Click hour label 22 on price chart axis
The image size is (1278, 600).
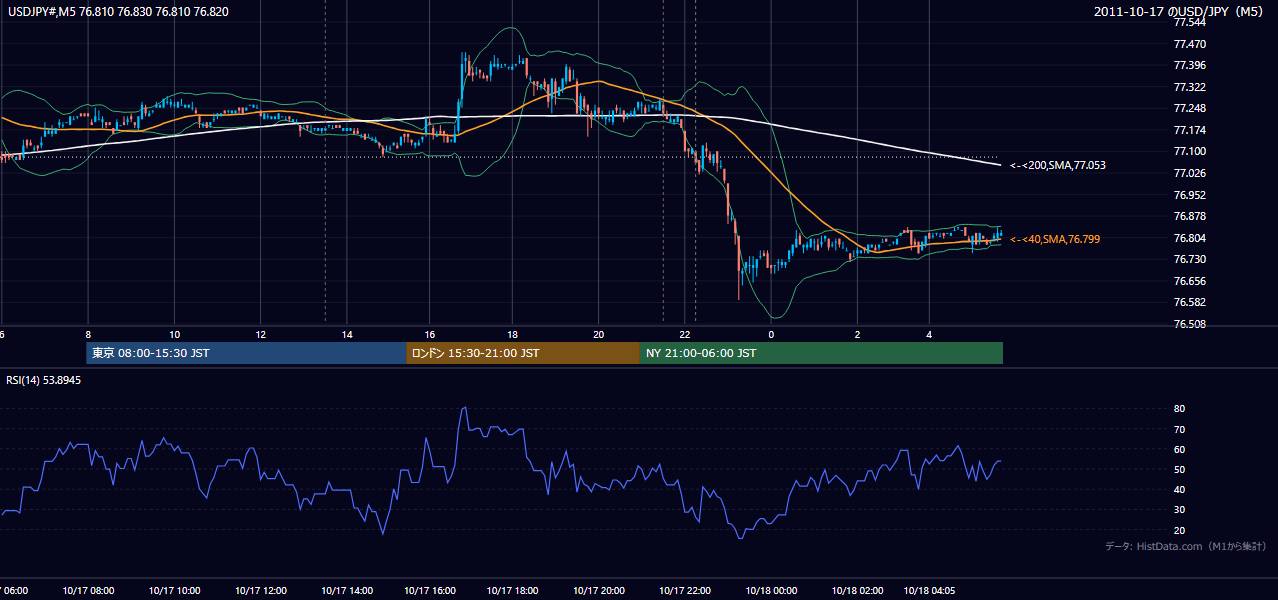click(x=685, y=334)
